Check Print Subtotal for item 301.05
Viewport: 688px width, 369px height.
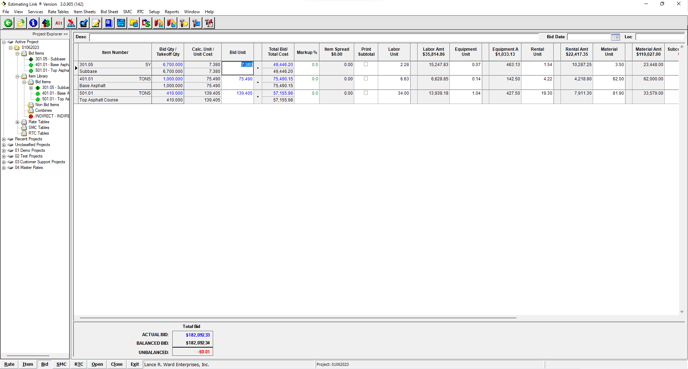click(x=366, y=64)
